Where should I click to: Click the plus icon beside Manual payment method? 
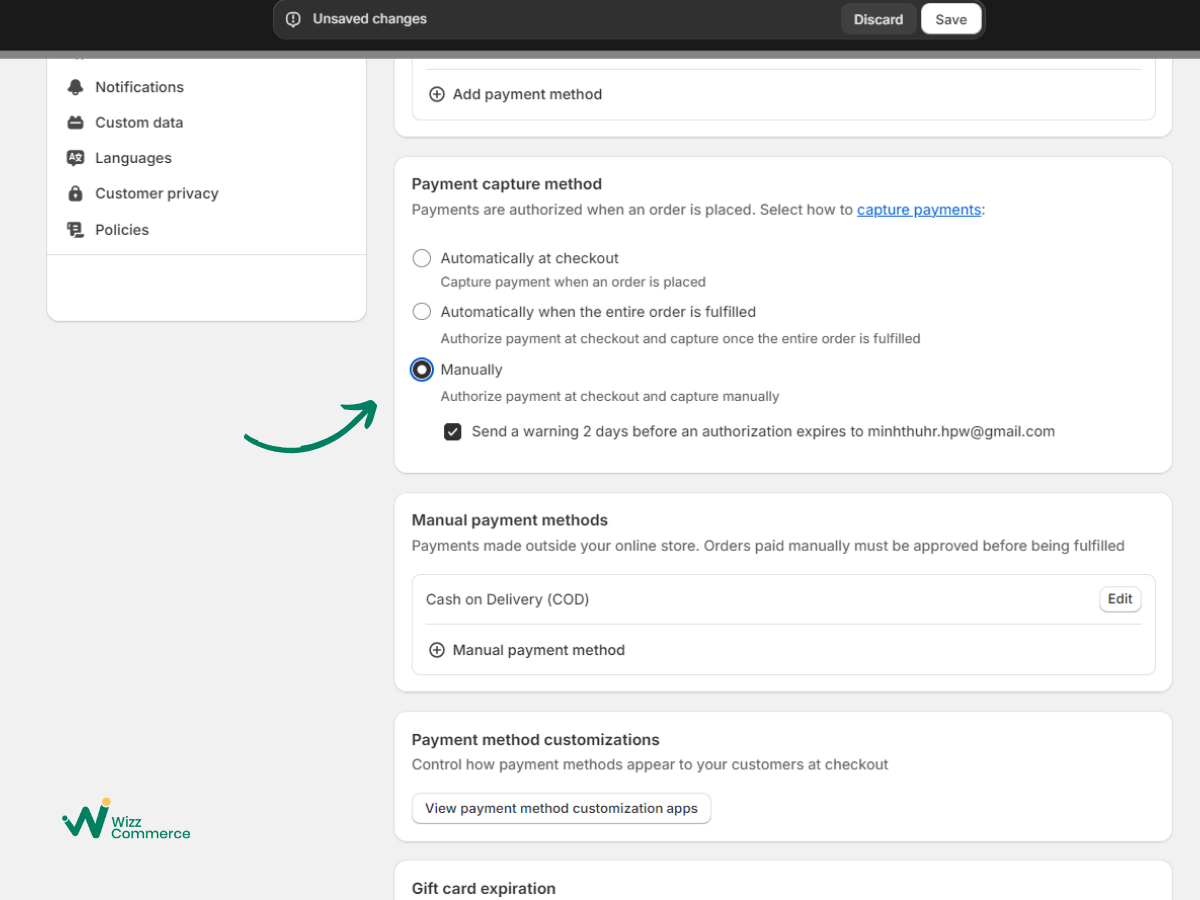click(x=437, y=650)
